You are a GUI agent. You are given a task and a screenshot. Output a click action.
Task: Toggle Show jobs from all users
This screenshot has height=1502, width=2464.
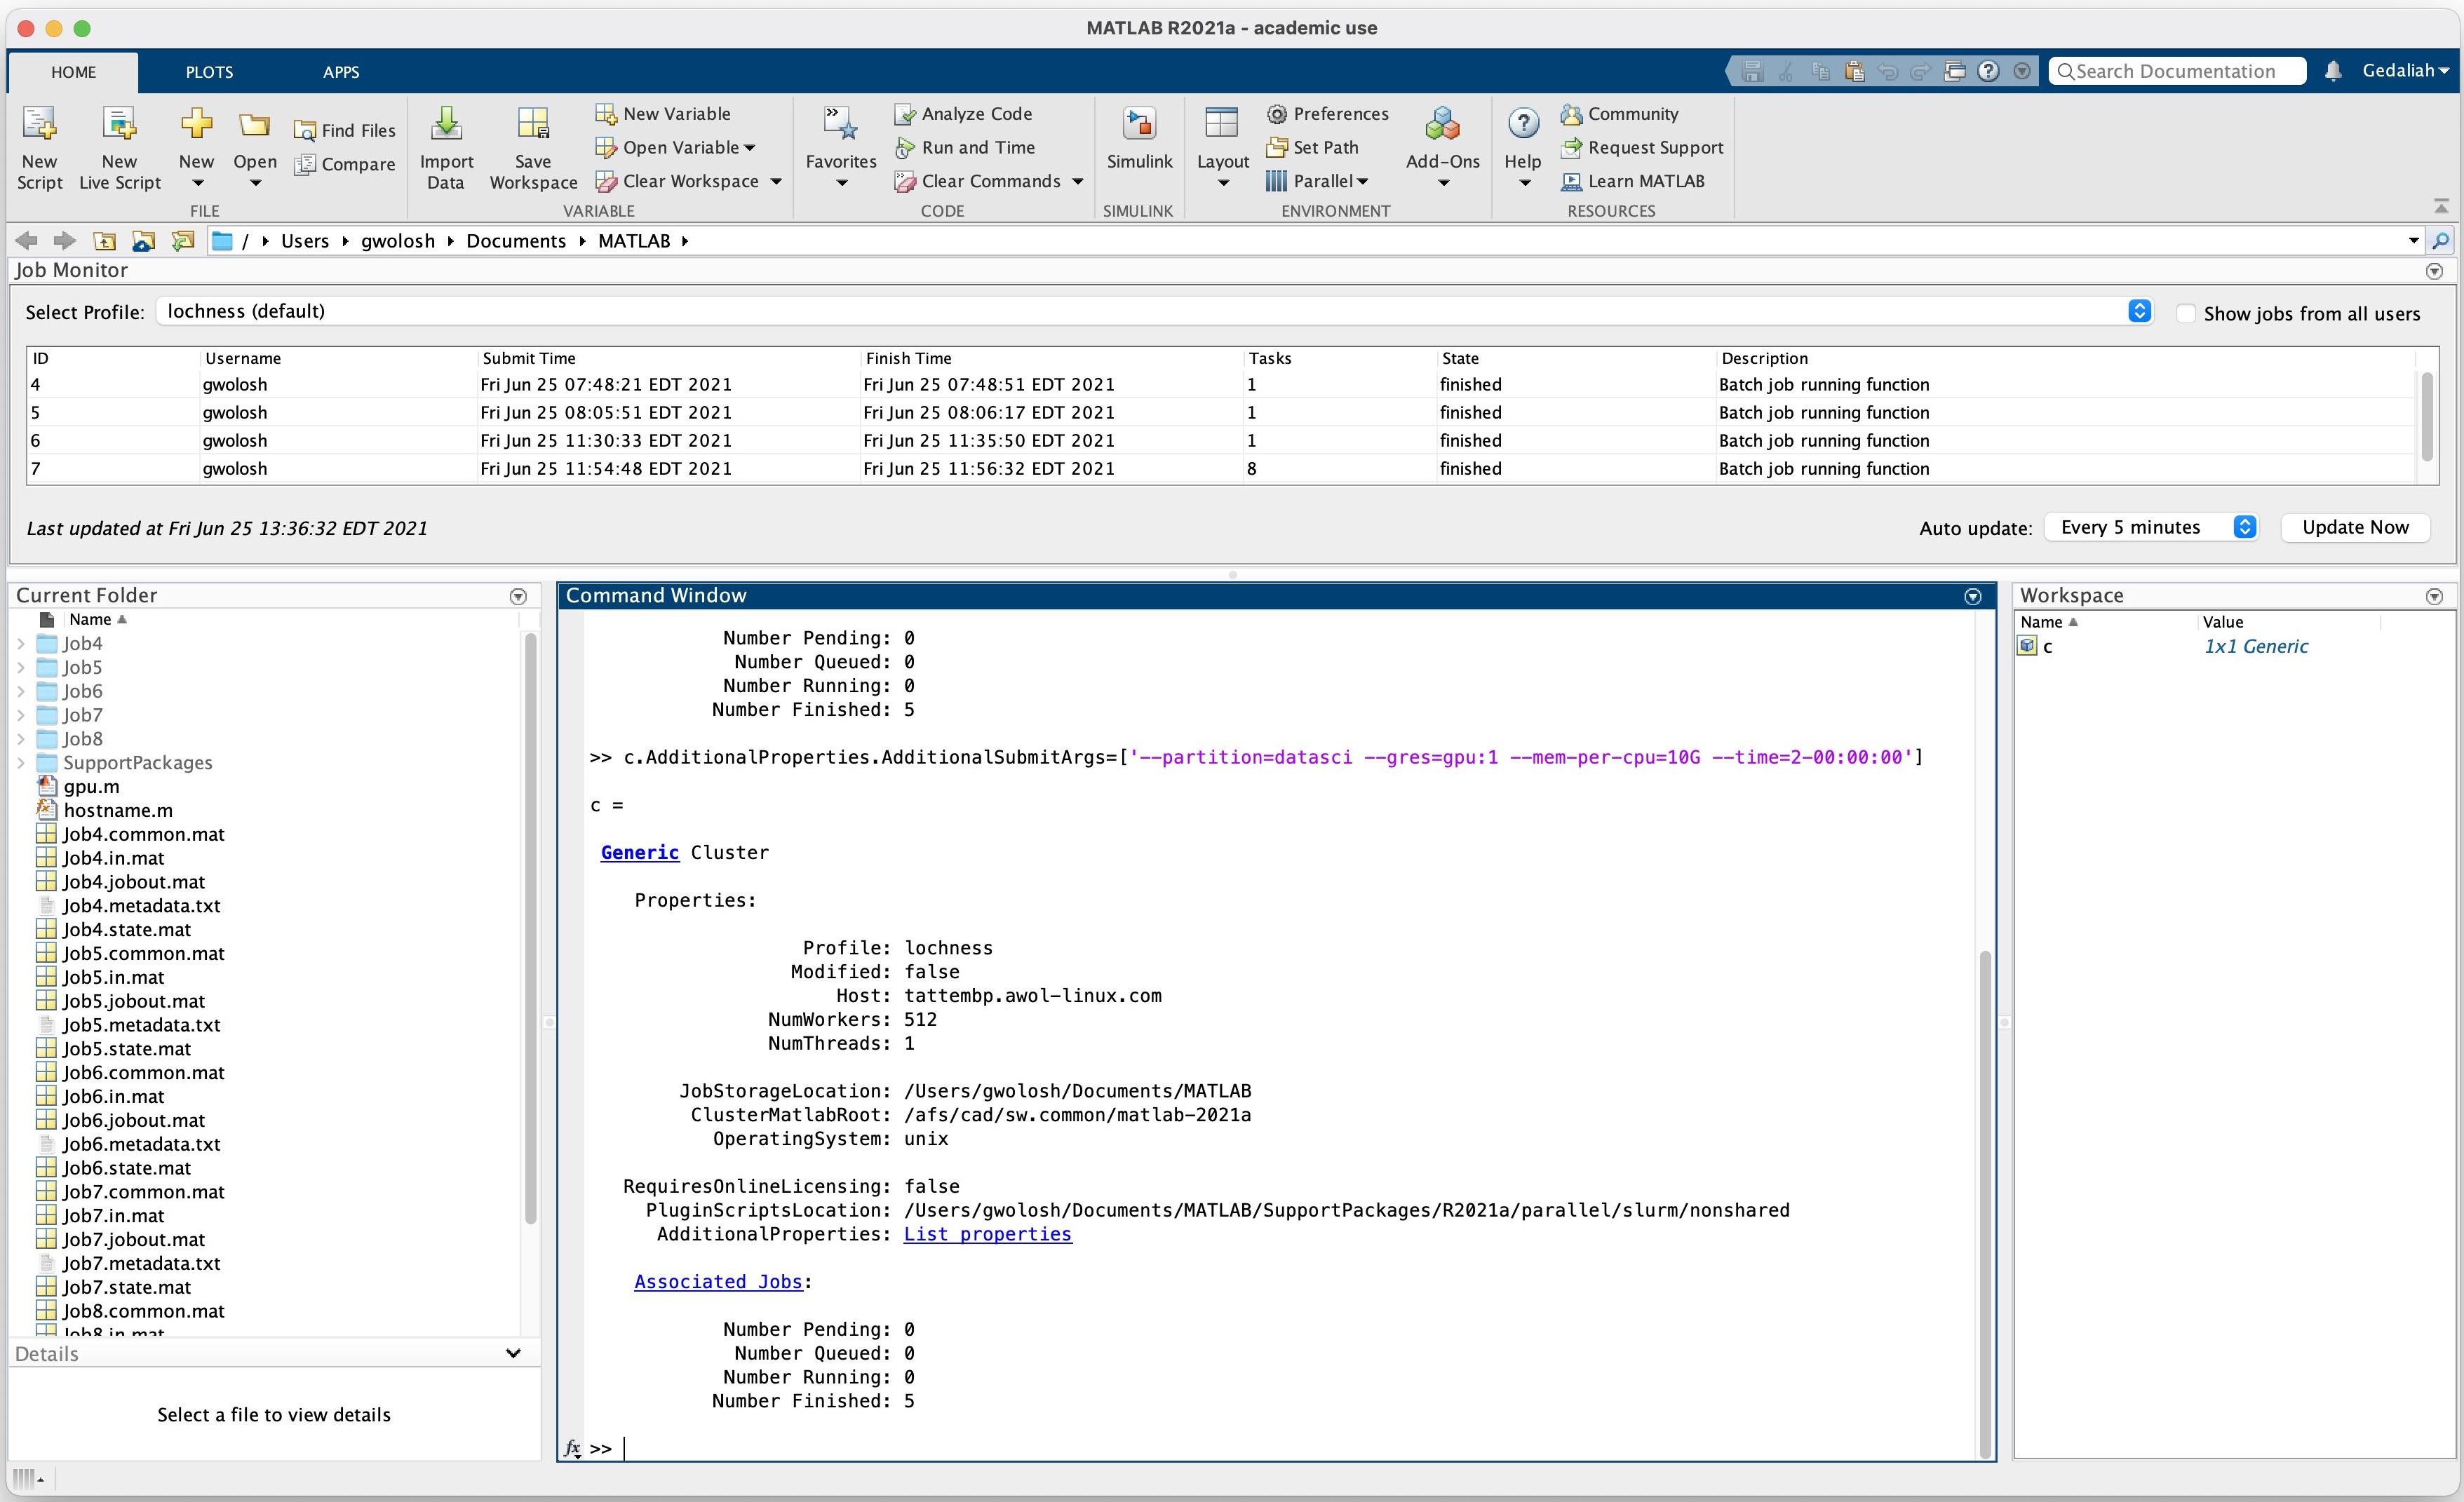2183,313
